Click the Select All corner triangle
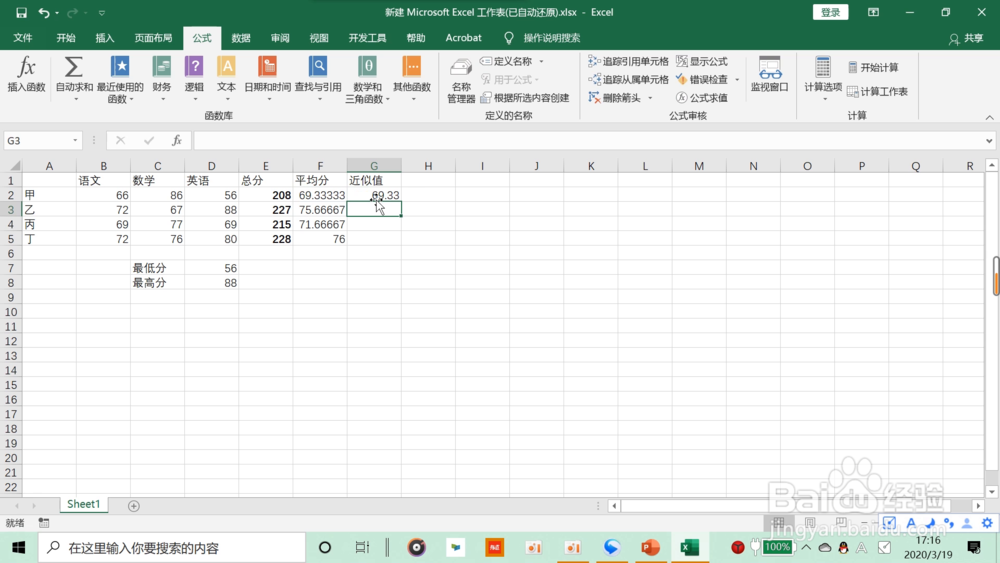Screen dimensions: 1000x563 click(x=15, y=166)
